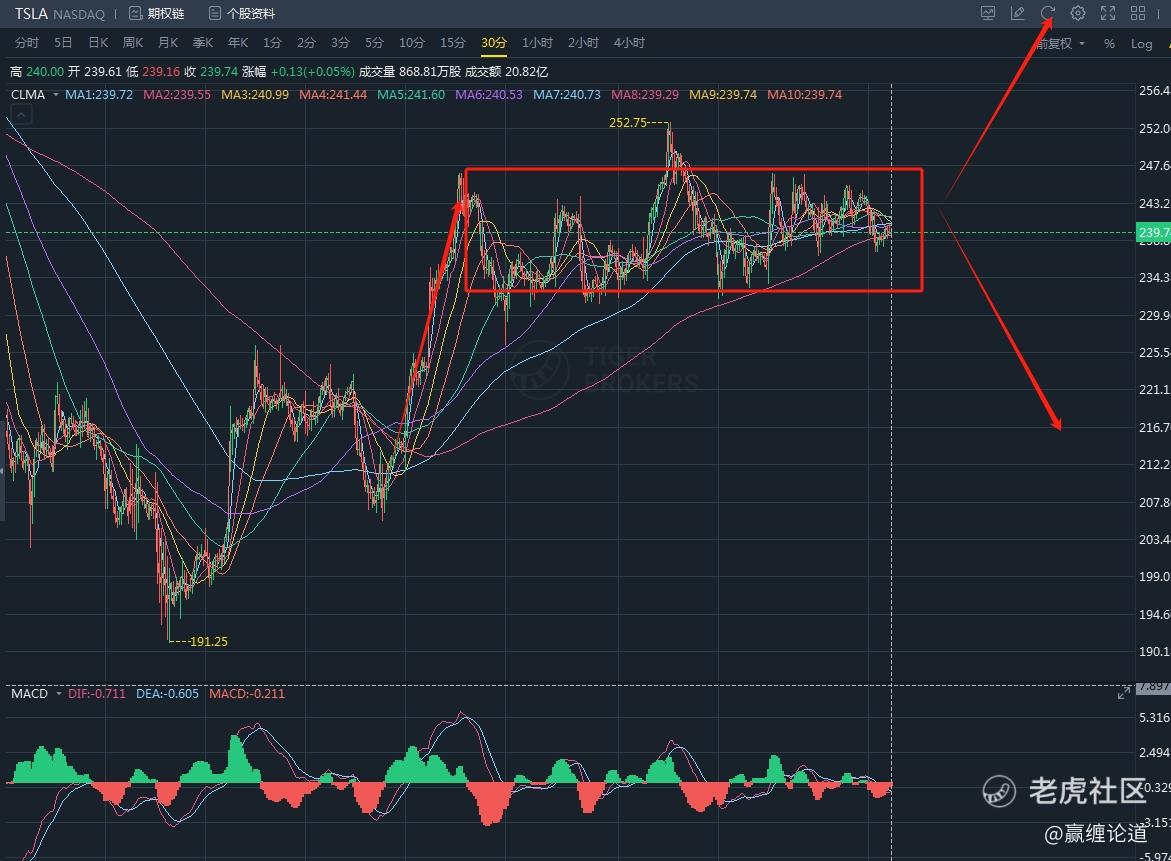This screenshot has height=861, width=1171.
Task: Toggle the Log scale axis mode
Action: [x=1141, y=43]
